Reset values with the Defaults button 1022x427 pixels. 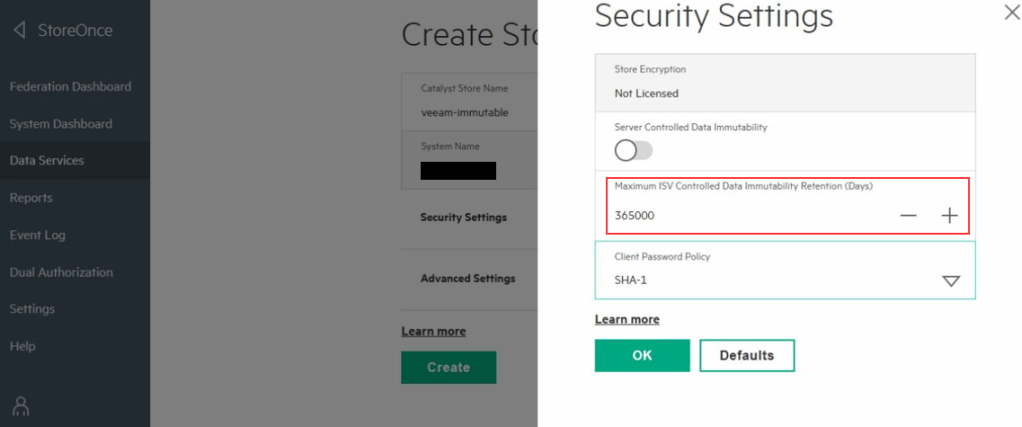746,356
